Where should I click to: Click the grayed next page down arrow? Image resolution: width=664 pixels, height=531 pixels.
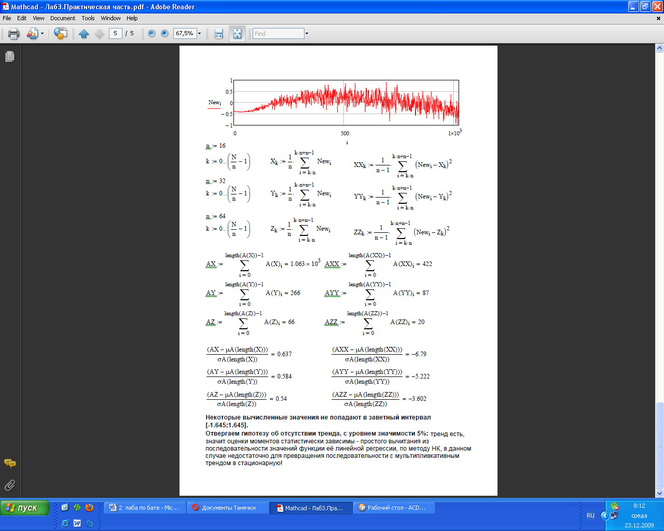pos(99,33)
